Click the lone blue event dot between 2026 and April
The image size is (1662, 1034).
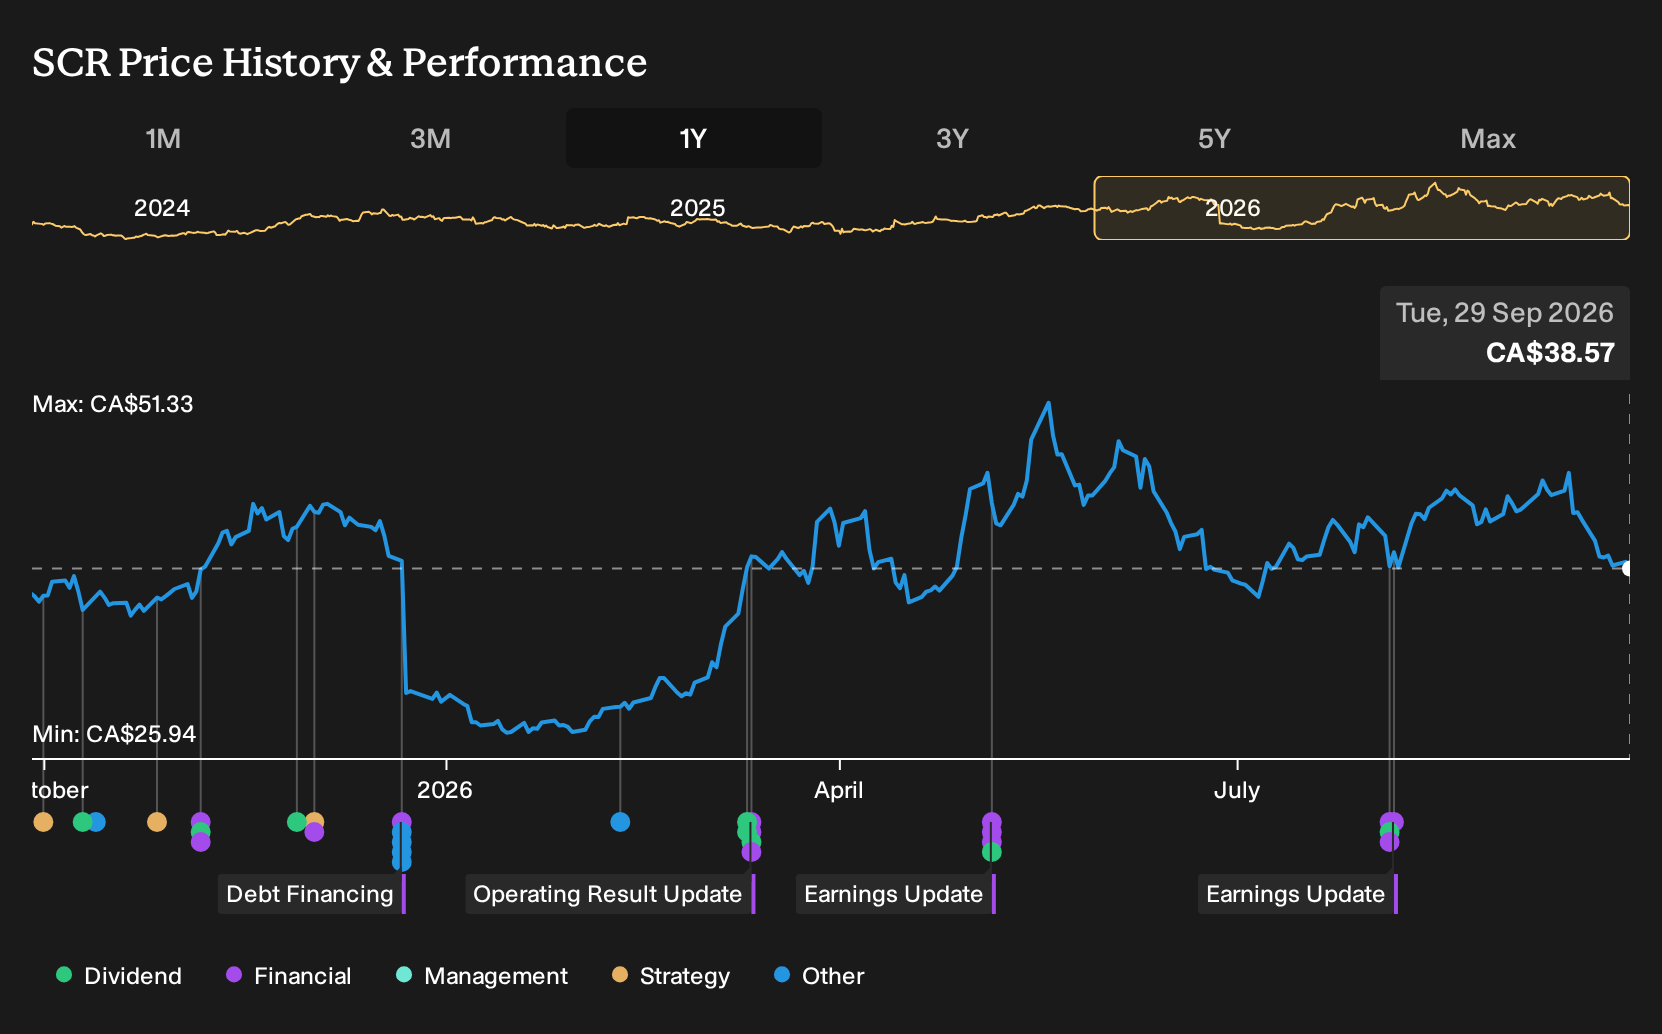pyautogui.click(x=620, y=822)
